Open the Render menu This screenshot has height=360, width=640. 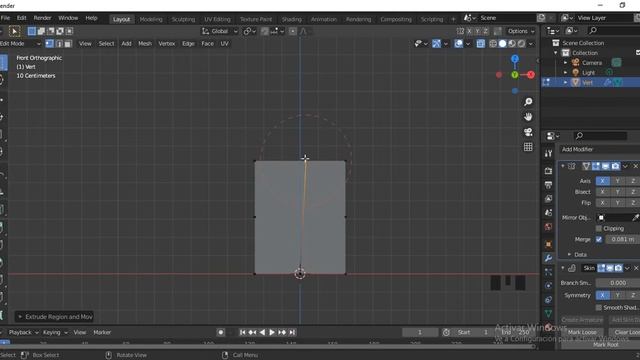(42, 18)
